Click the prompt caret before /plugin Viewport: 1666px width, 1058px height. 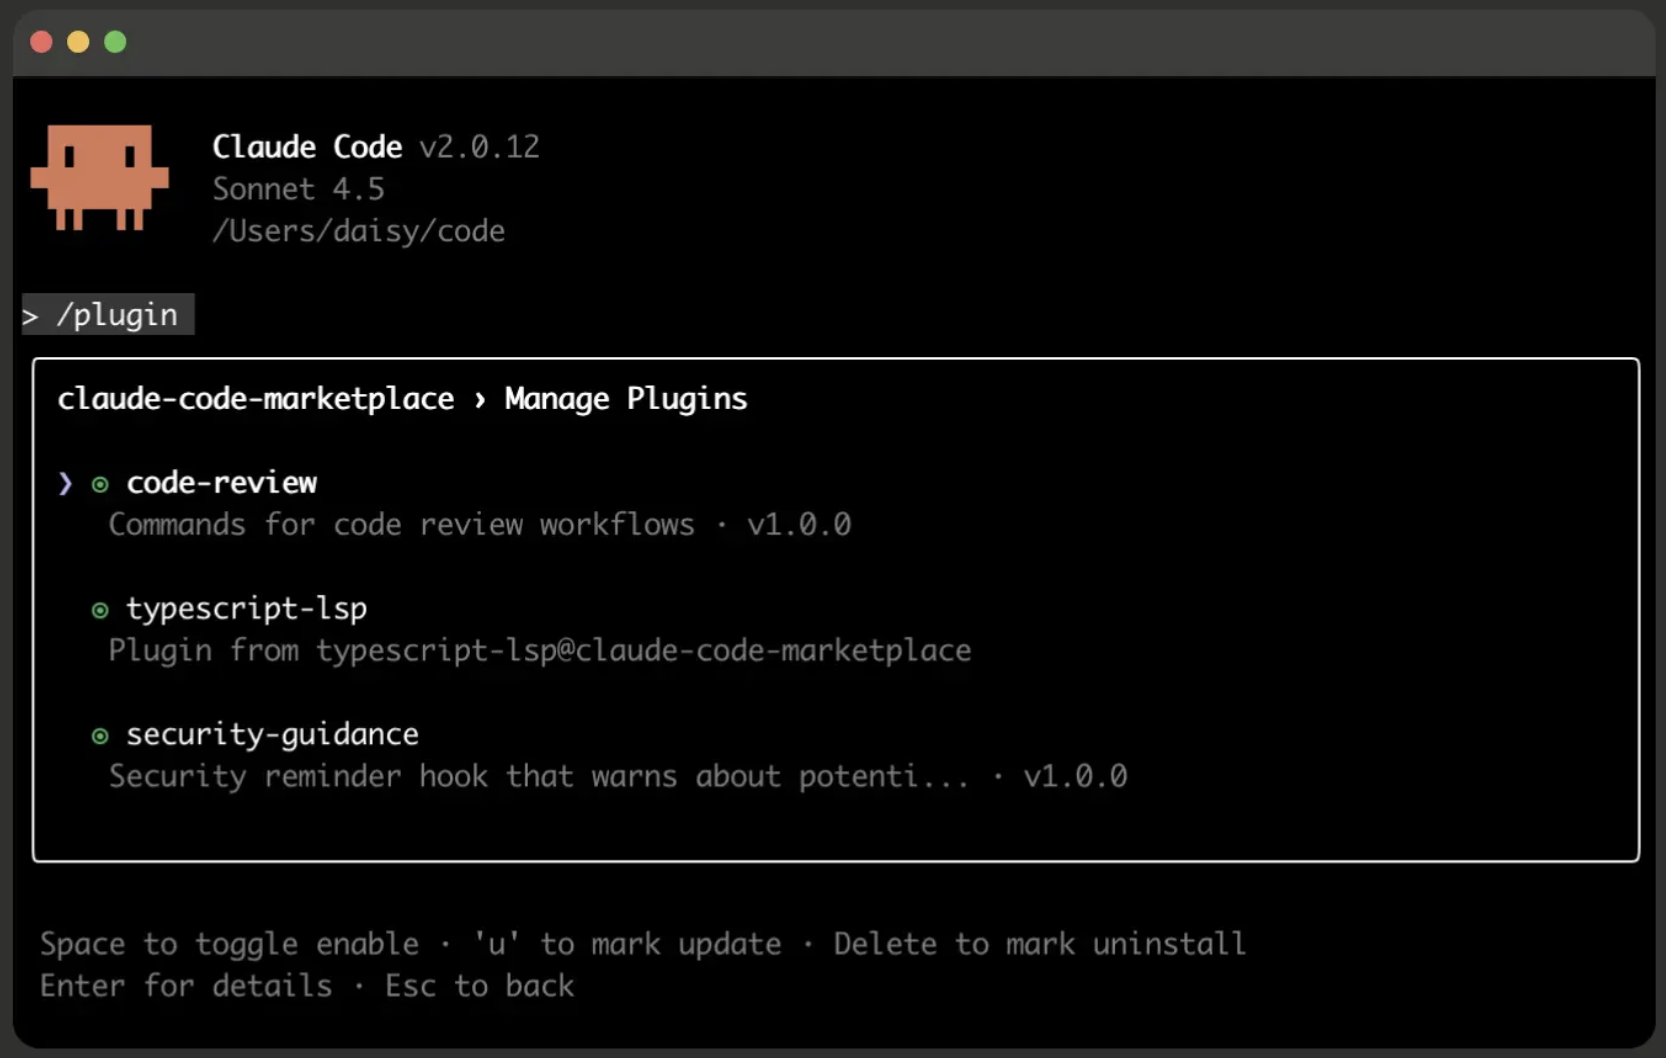tap(30, 317)
